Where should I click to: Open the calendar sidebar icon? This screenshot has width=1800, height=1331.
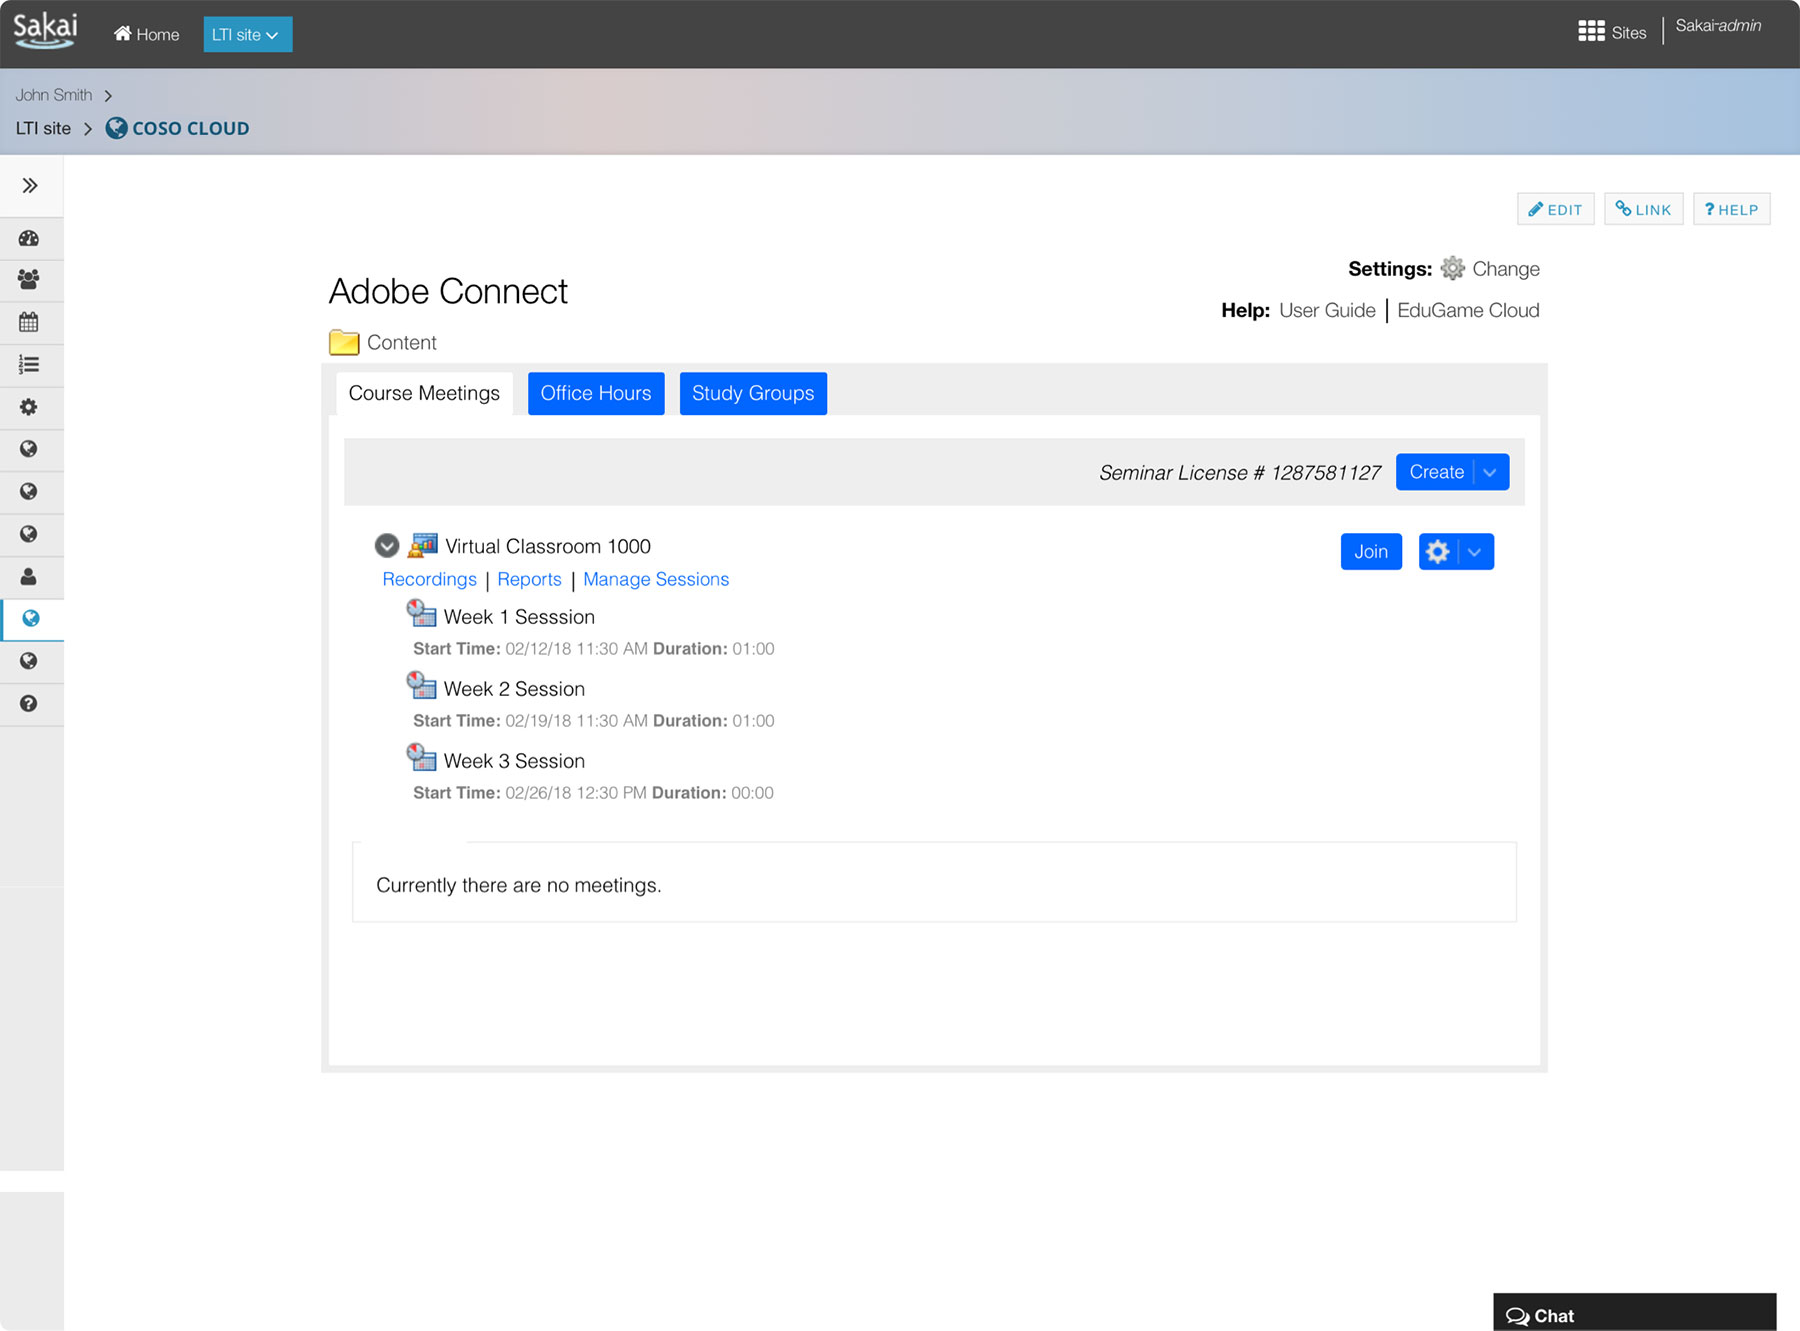pyautogui.click(x=29, y=322)
